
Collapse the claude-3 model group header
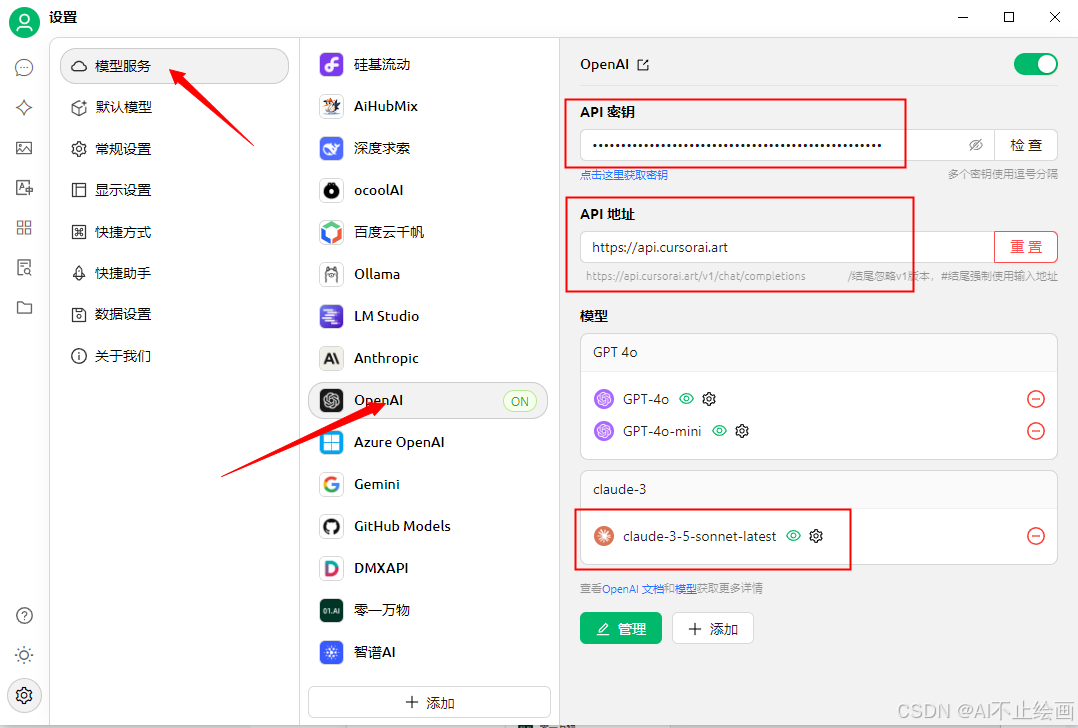(818, 489)
